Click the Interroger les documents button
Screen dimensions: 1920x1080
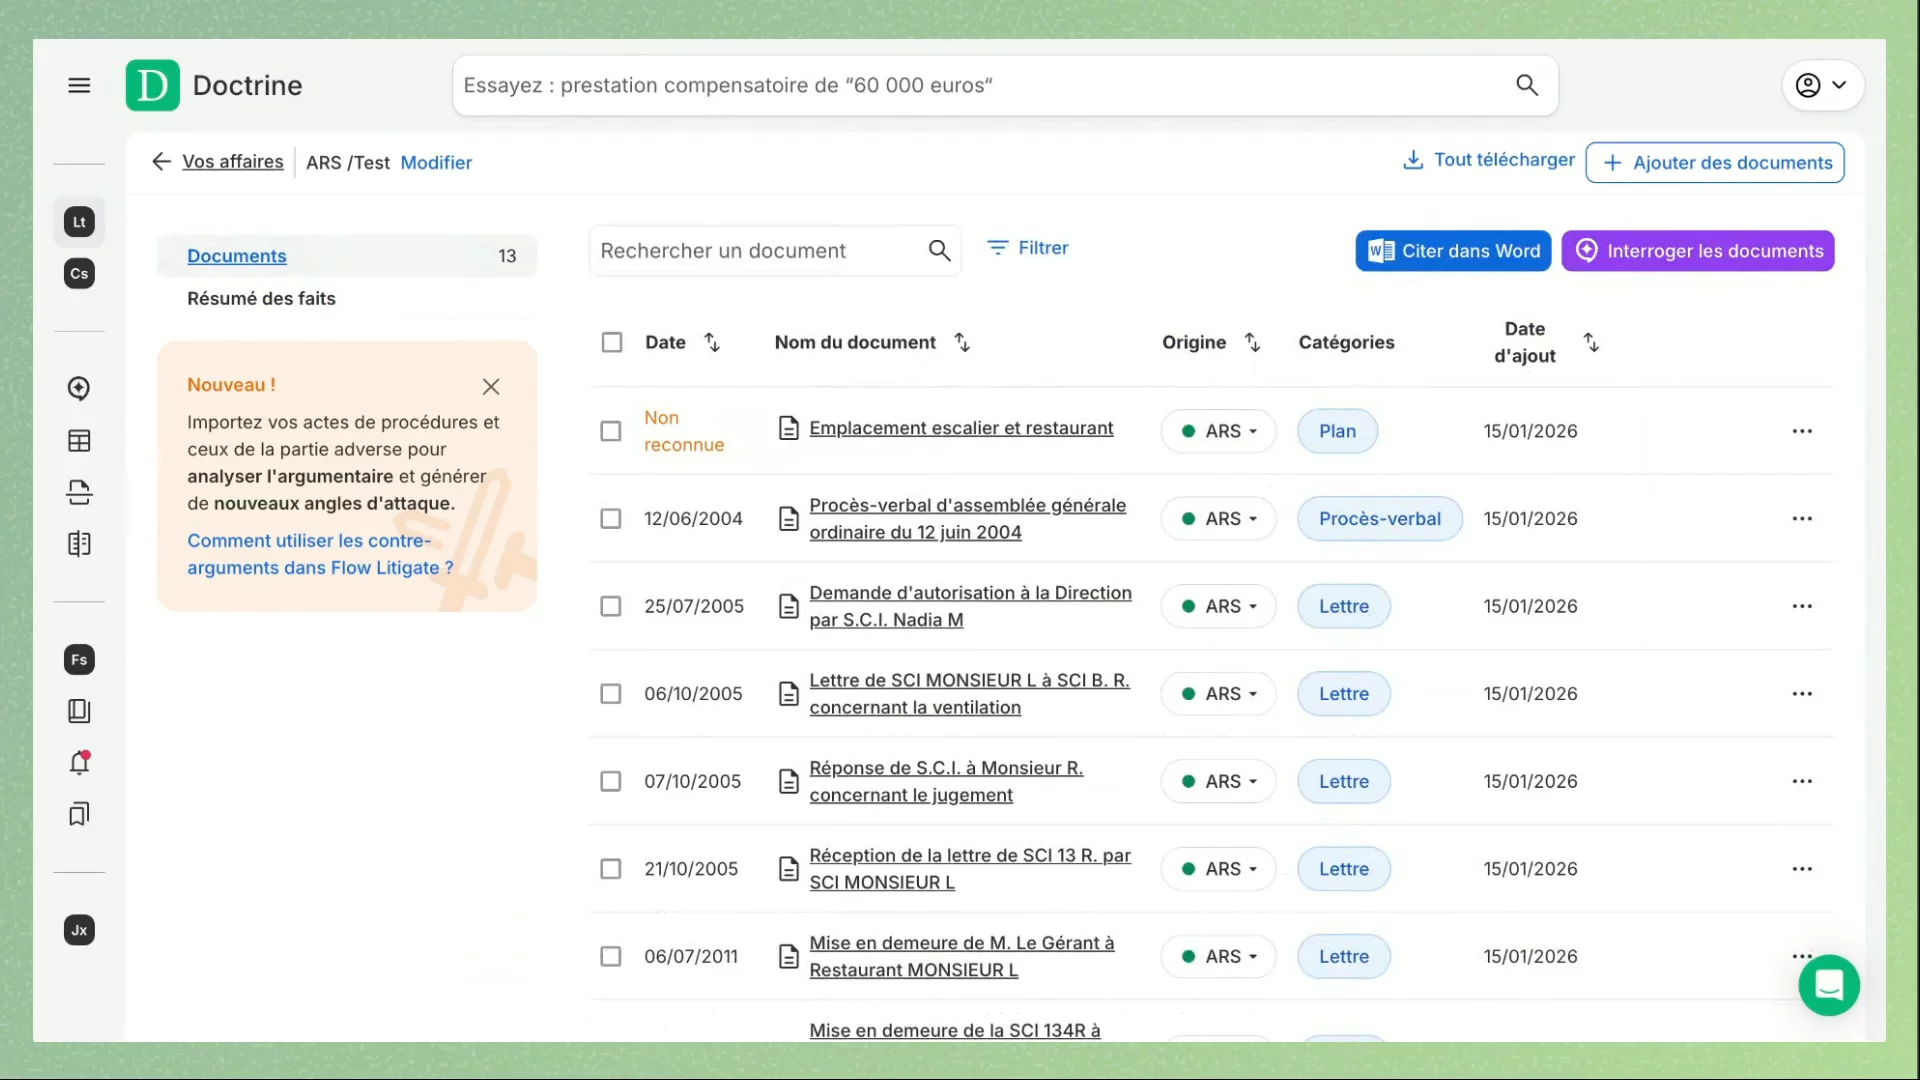point(1697,251)
